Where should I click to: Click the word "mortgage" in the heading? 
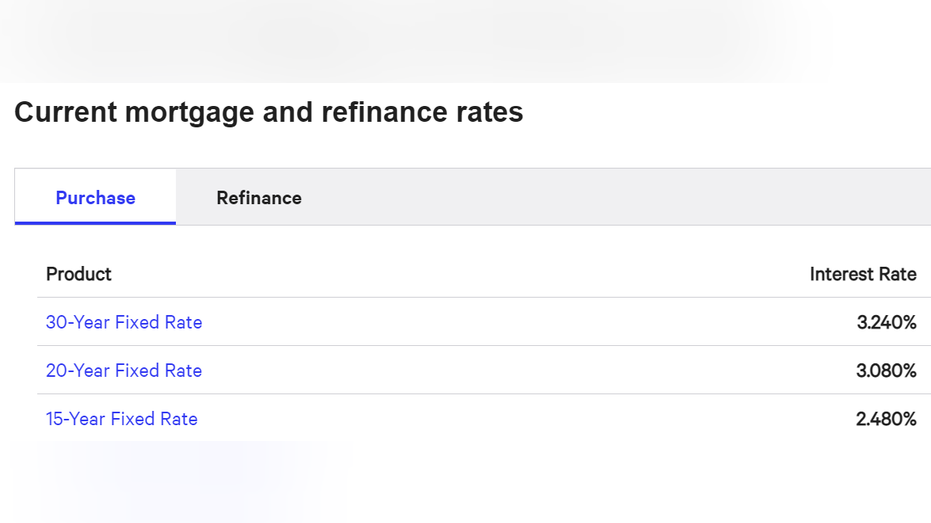tap(189, 113)
